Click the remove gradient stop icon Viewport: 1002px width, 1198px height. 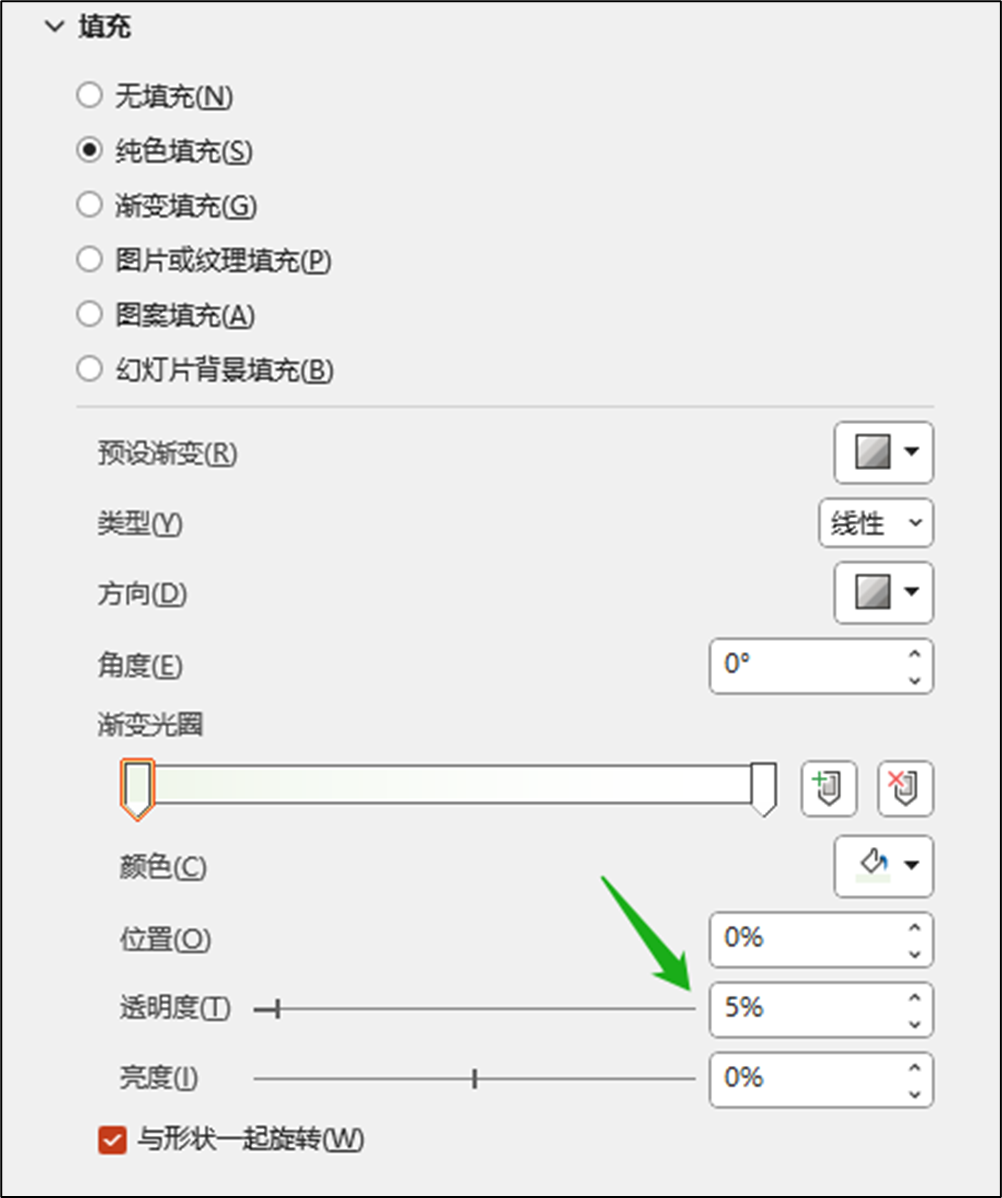coord(905,789)
